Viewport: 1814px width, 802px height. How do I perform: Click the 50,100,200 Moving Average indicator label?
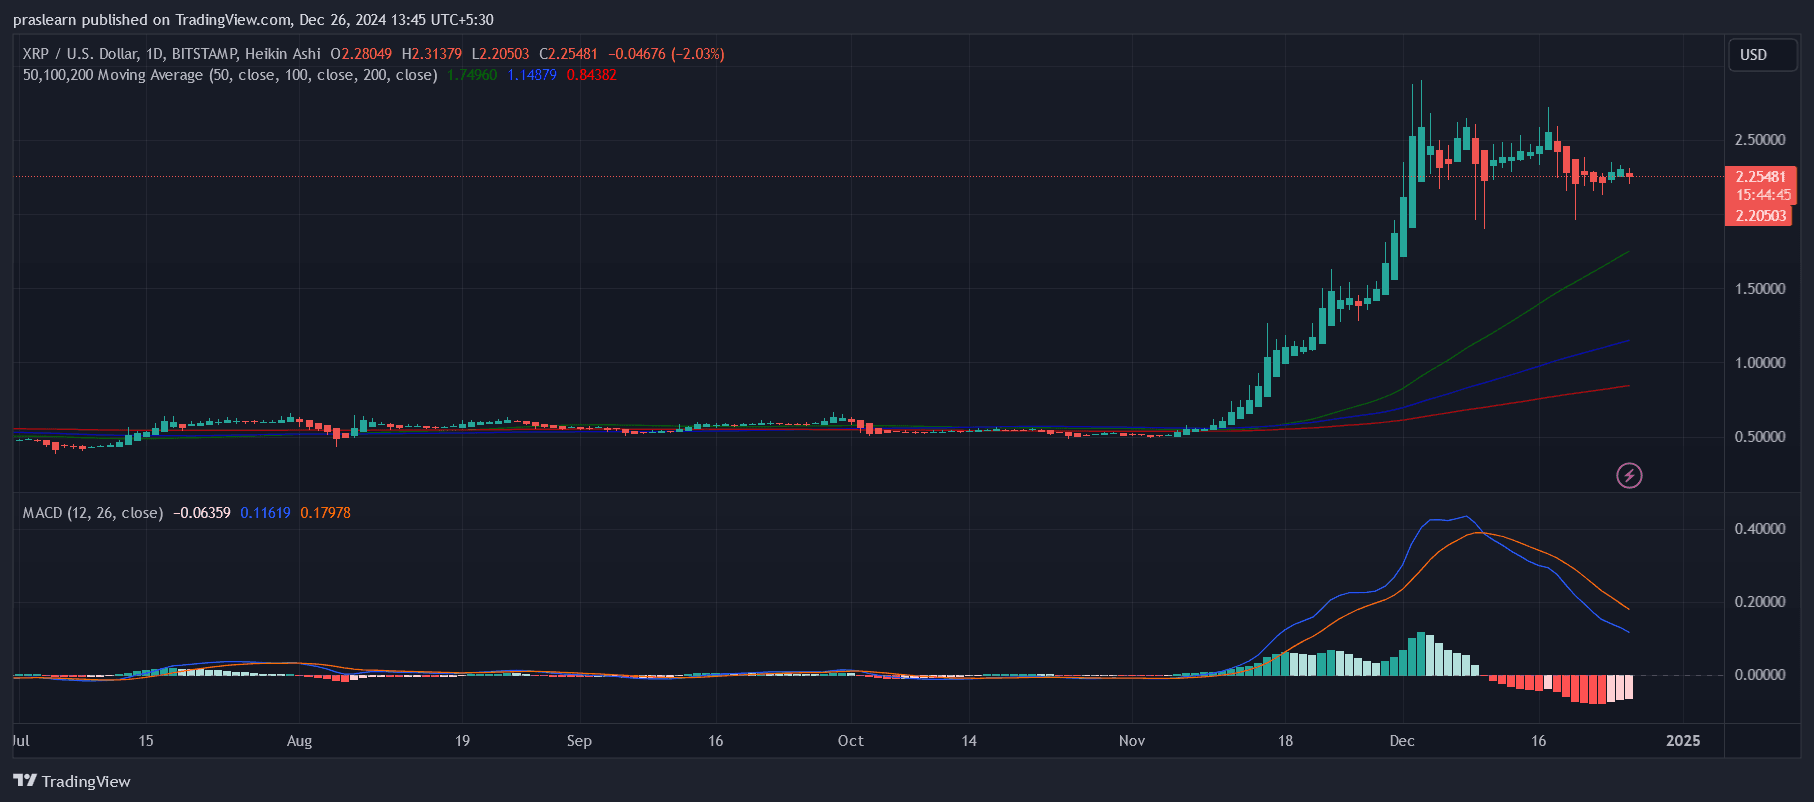point(230,75)
